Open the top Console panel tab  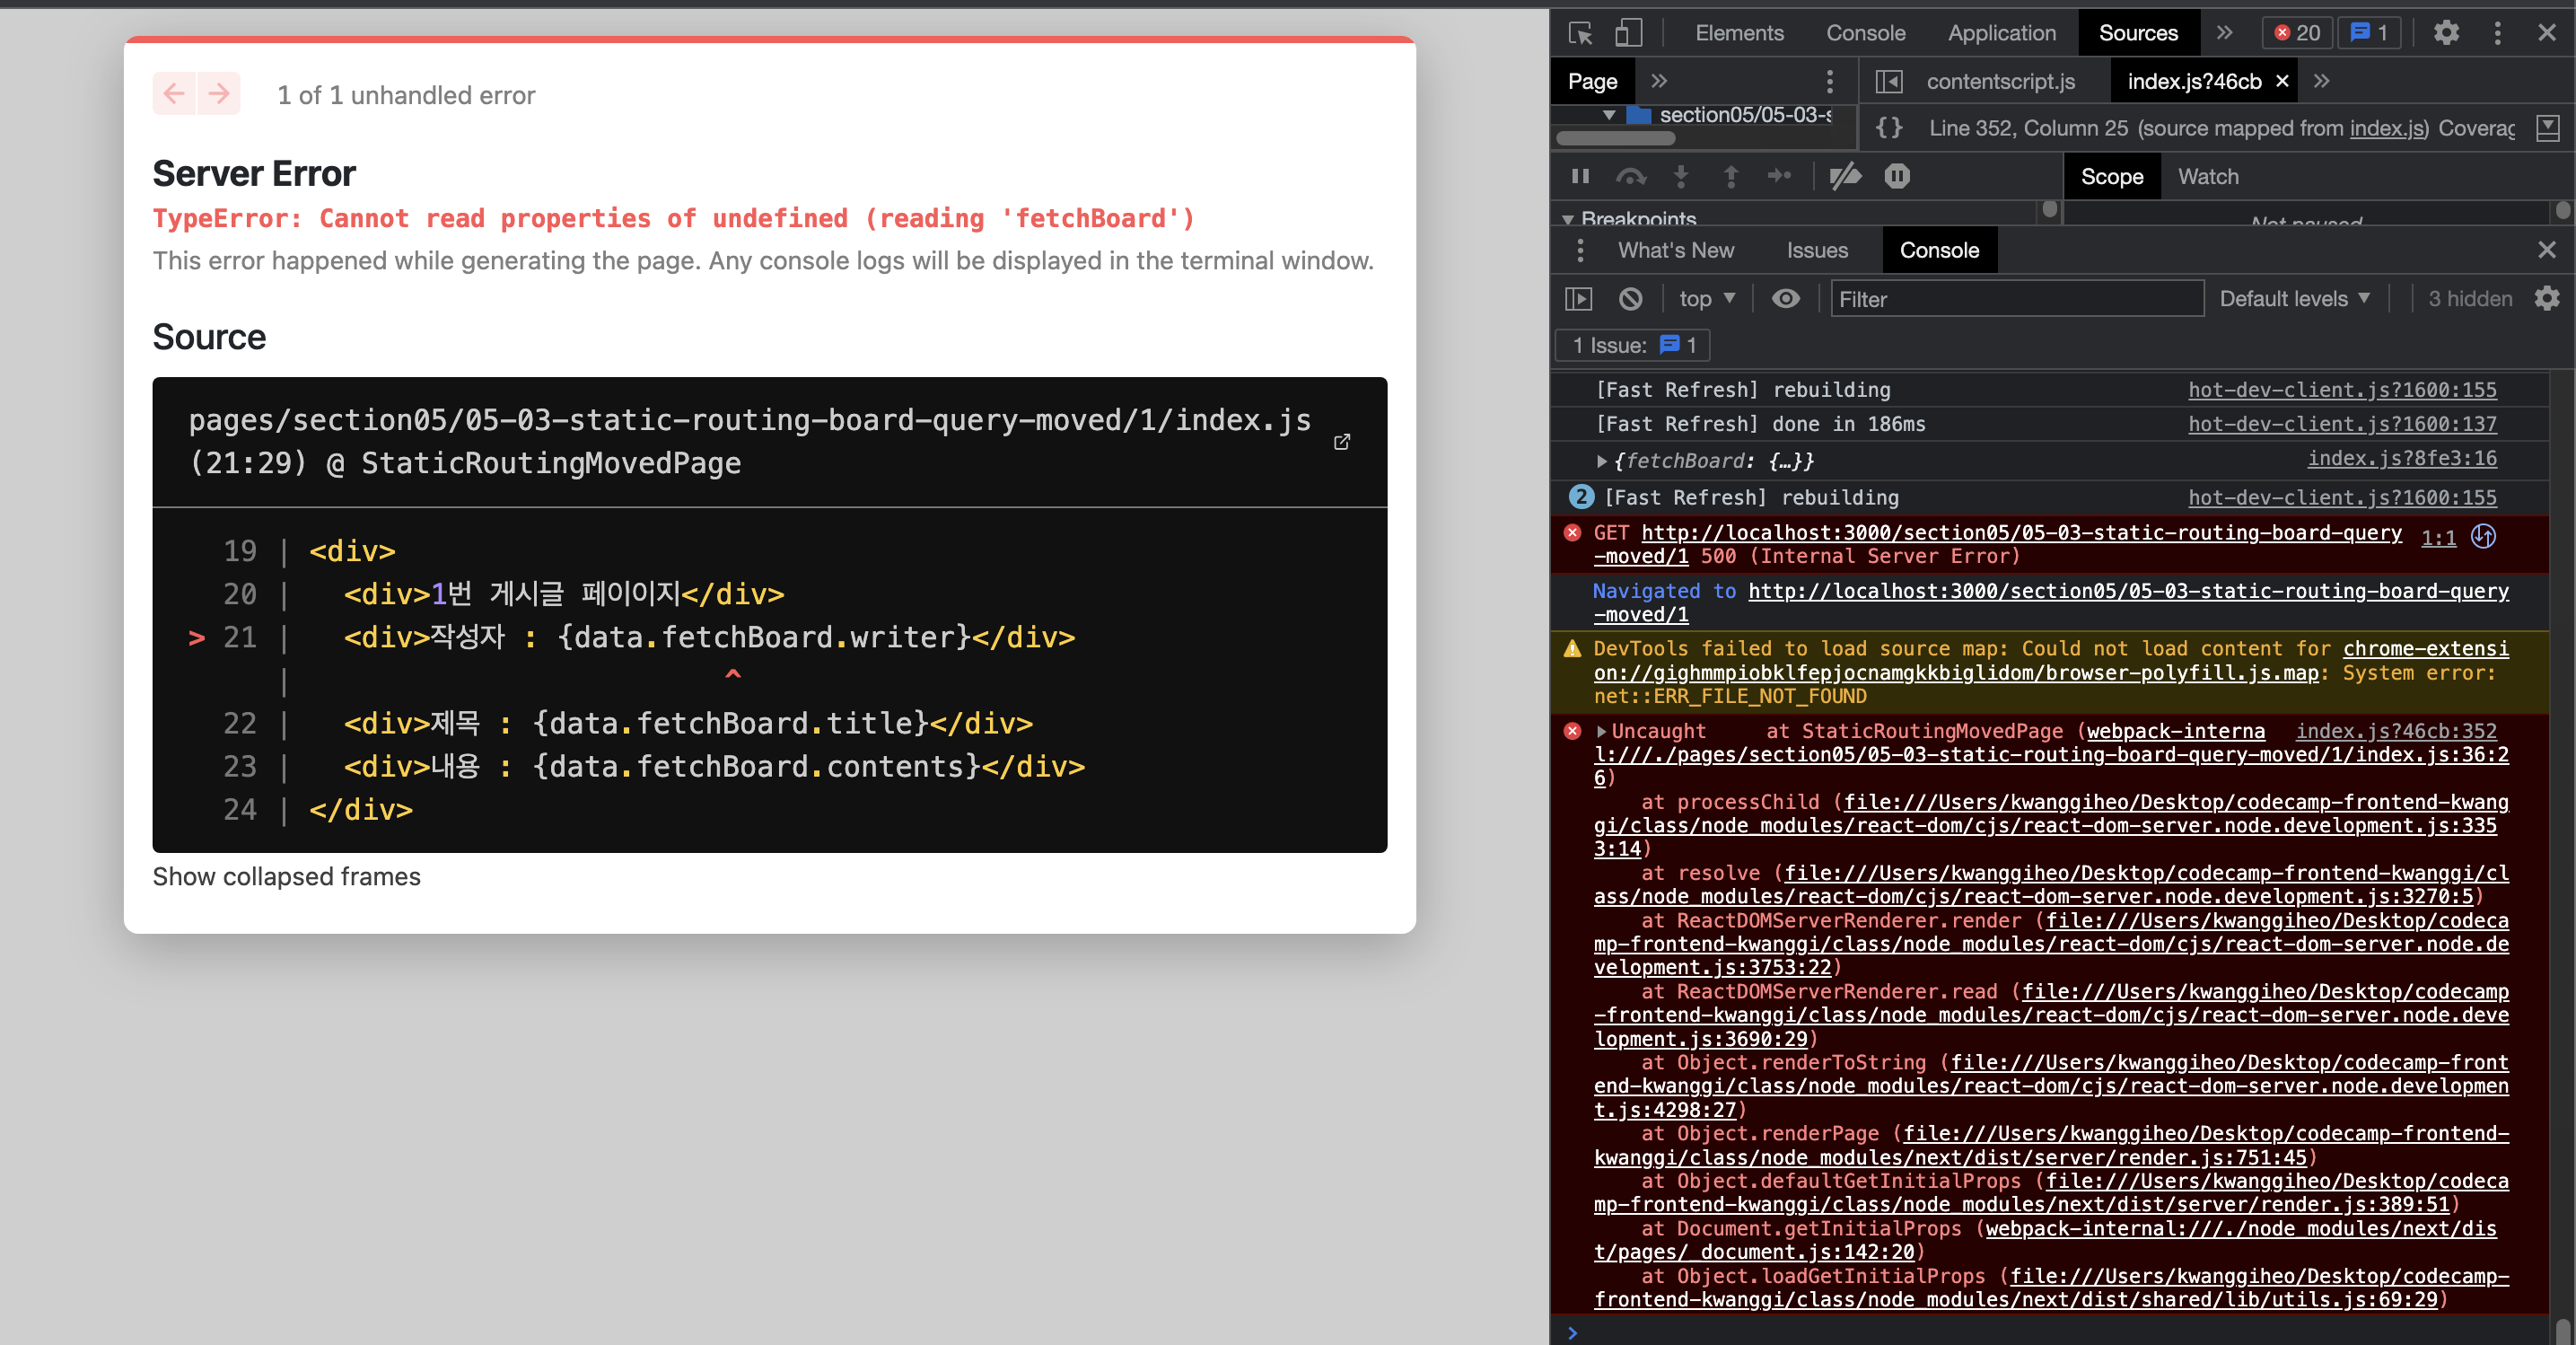coord(1865,33)
